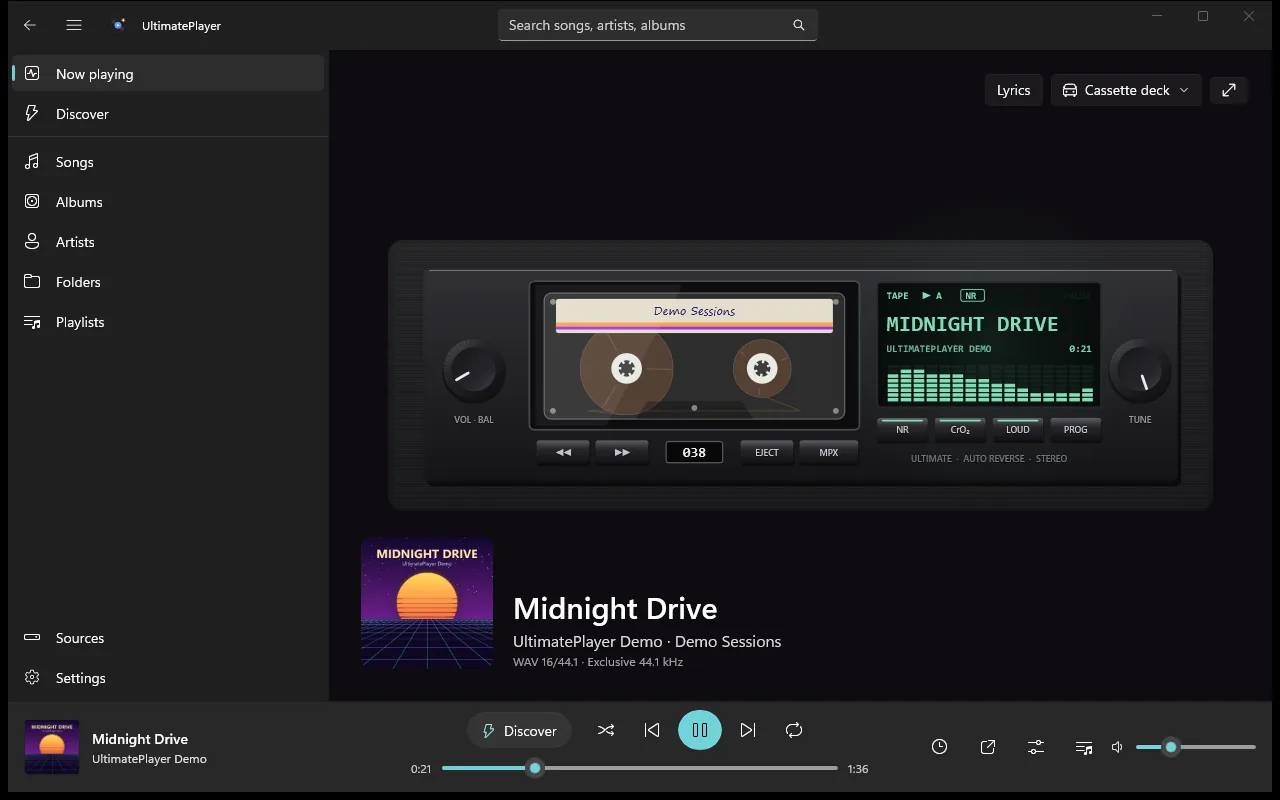Go to Now playing in sidebar

[168, 74]
